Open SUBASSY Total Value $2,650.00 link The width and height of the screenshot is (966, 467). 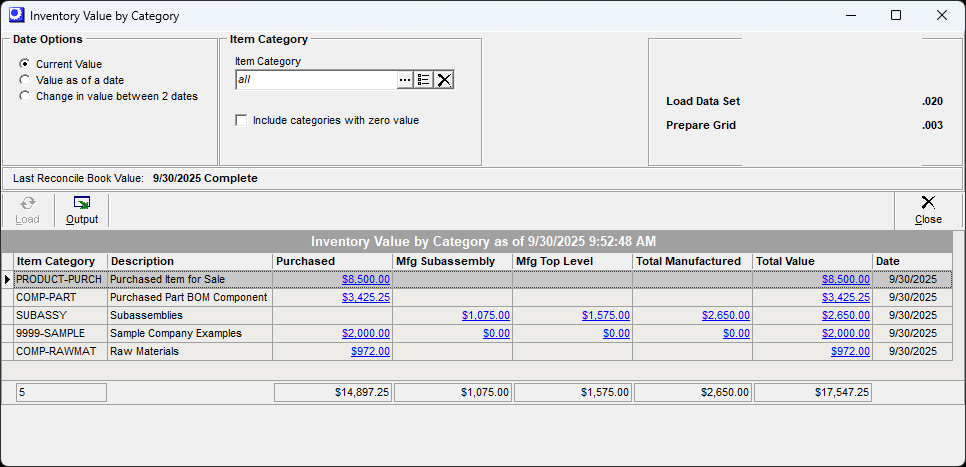tap(846, 315)
